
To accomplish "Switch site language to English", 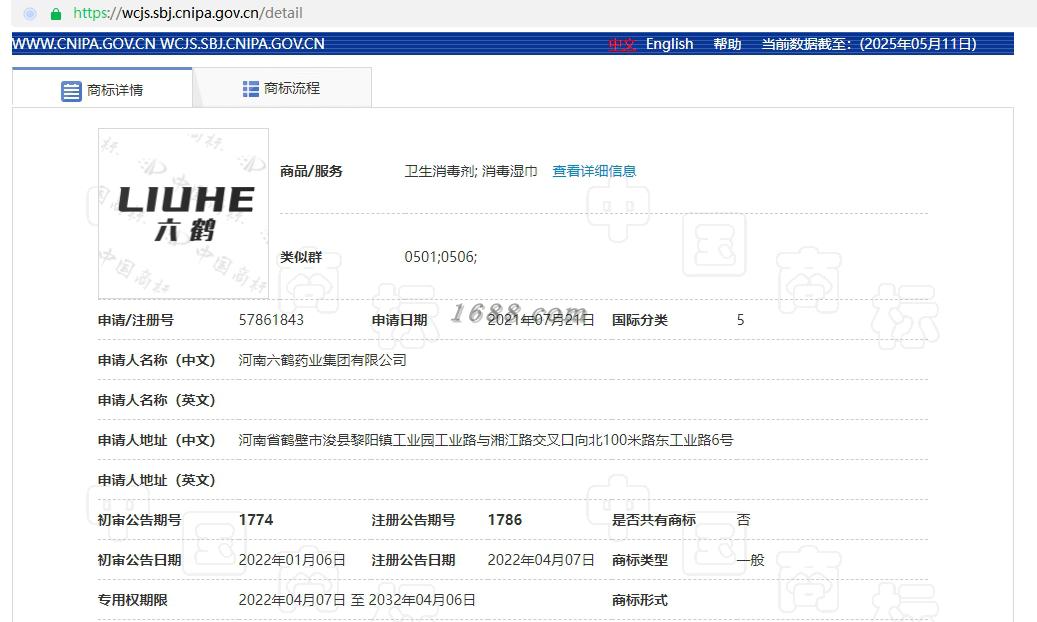I will 669,44.
